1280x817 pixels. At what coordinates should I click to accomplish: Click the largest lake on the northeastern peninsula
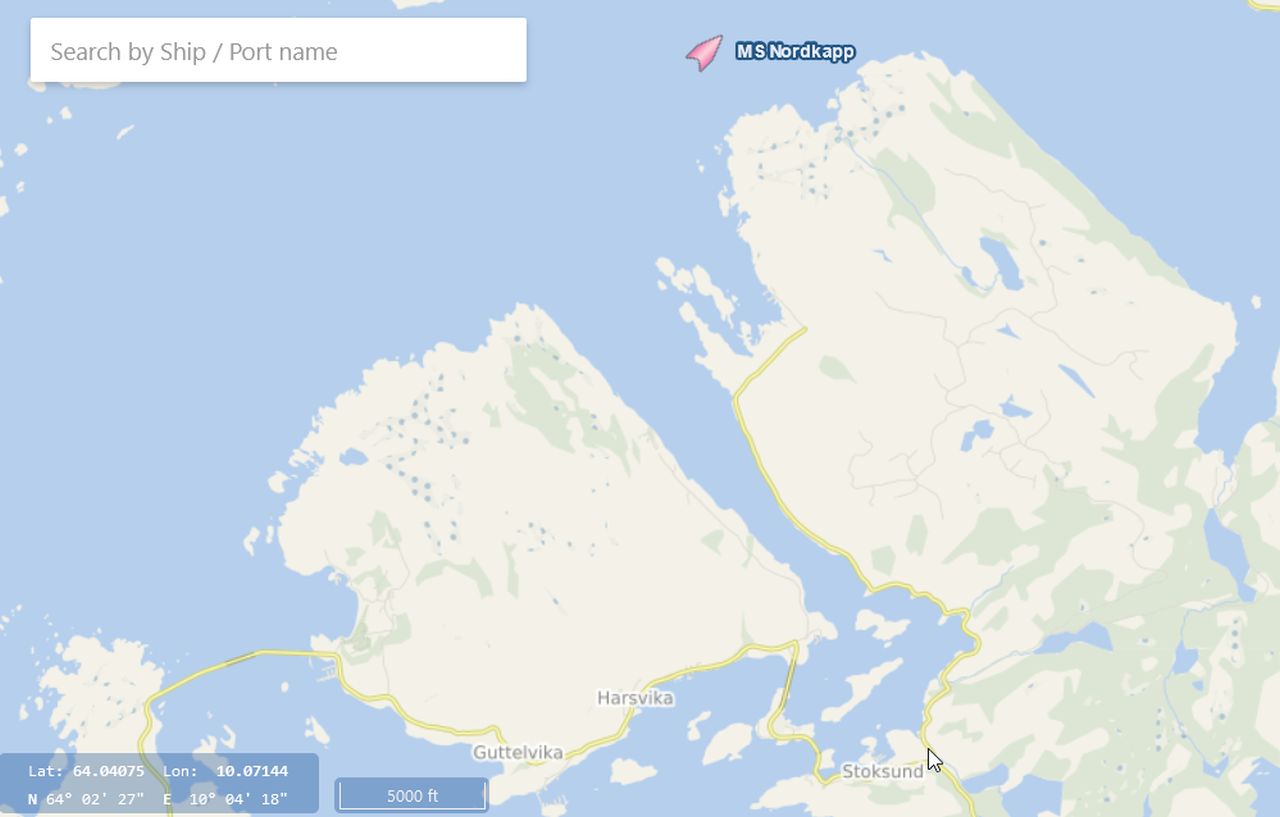click(1001, 262)
